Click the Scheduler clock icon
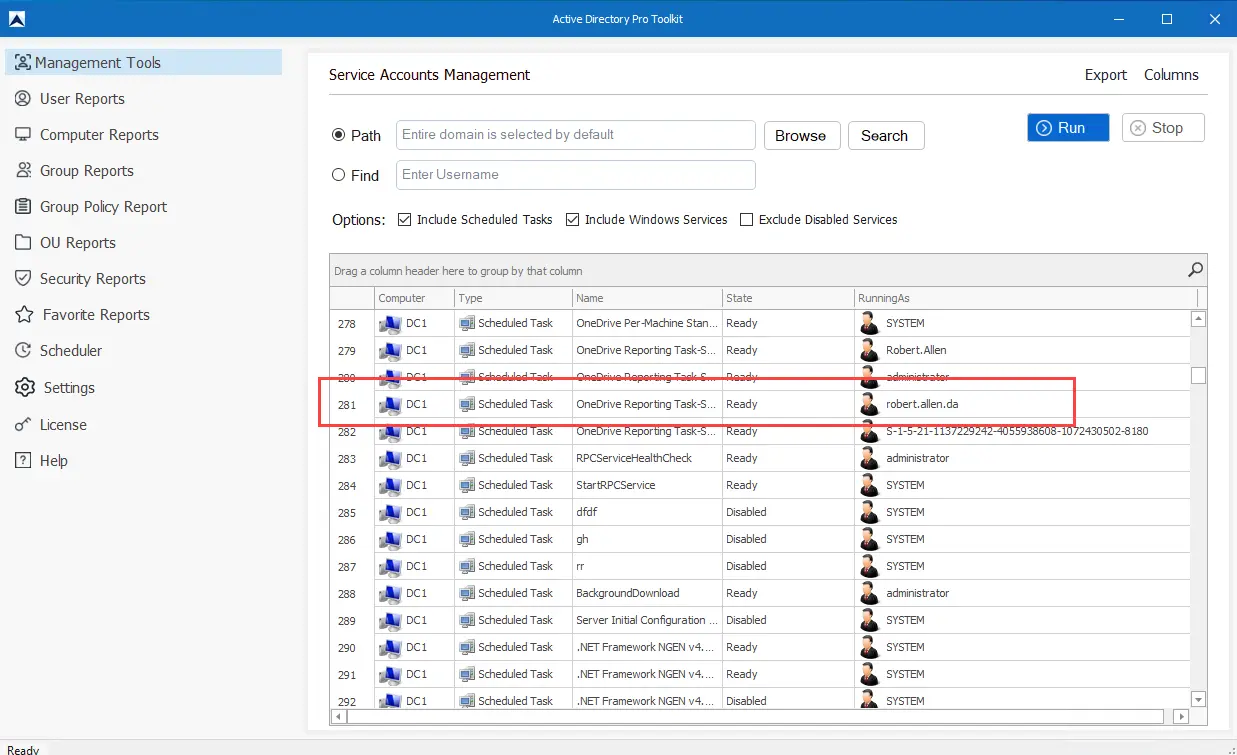Image resolution: width=1237 pixels, height=755 pixels. pos(23,350)
